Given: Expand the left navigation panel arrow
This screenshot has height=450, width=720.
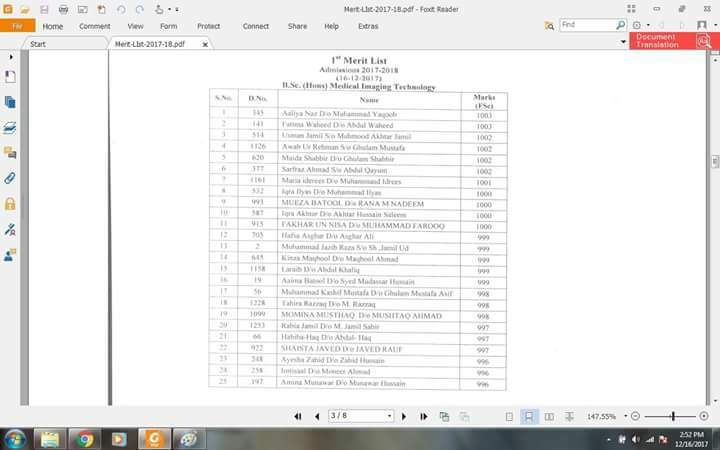Looking at the screenshot, I should pos(10,57).
